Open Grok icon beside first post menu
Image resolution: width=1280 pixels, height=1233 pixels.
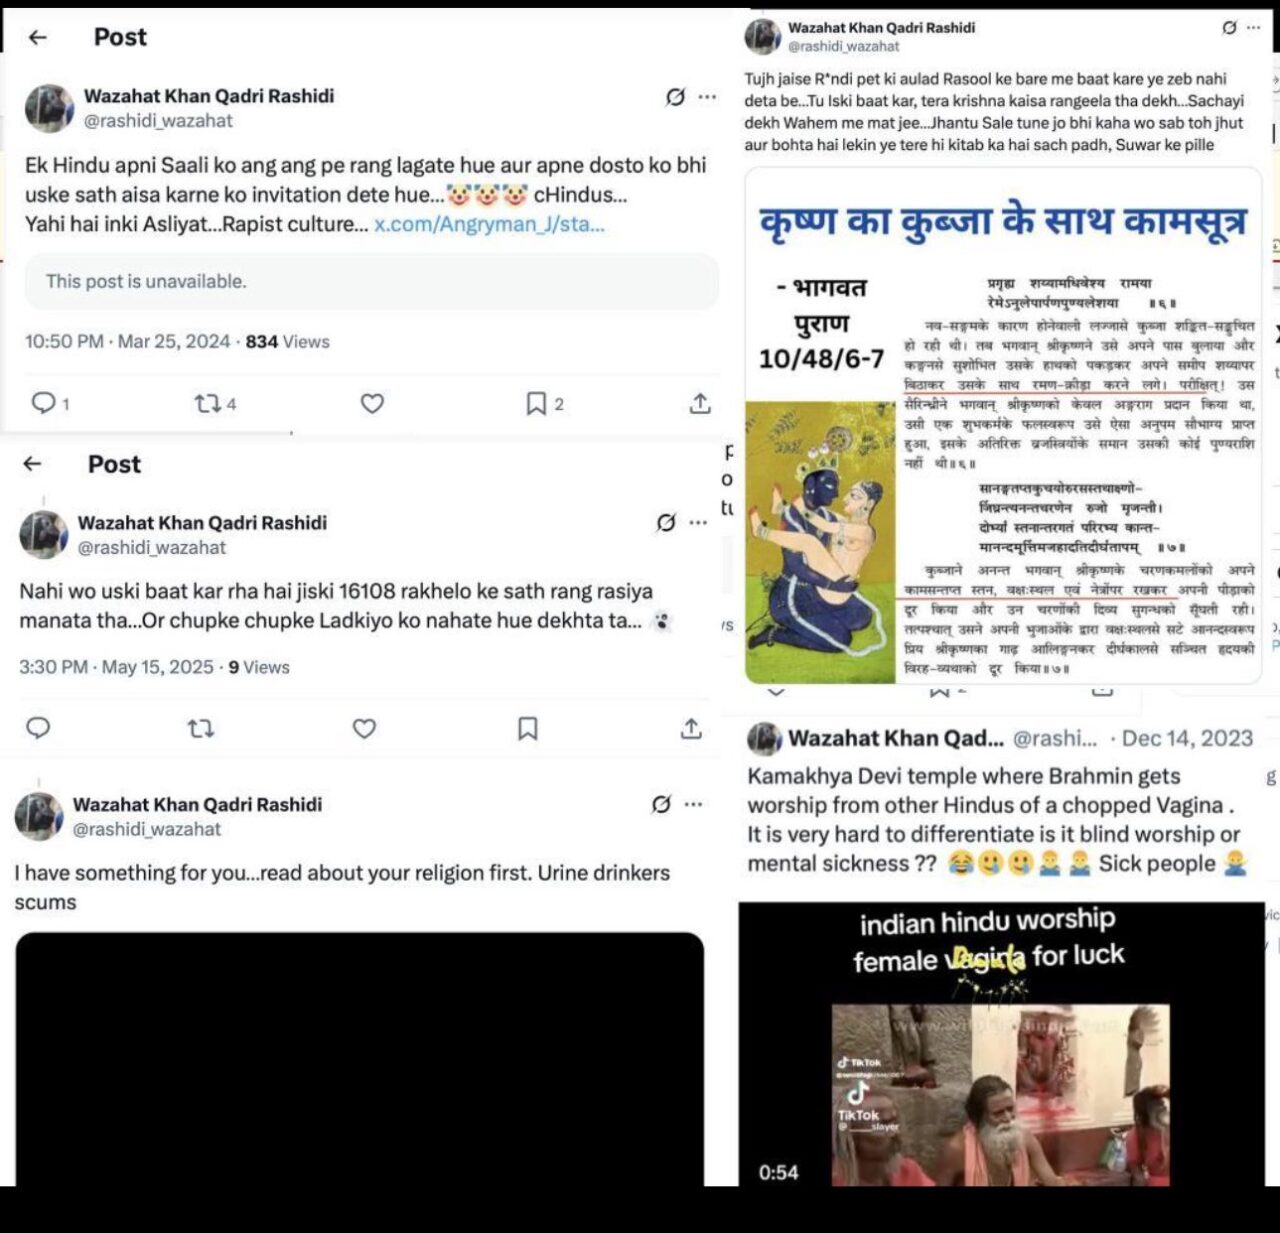675,97
